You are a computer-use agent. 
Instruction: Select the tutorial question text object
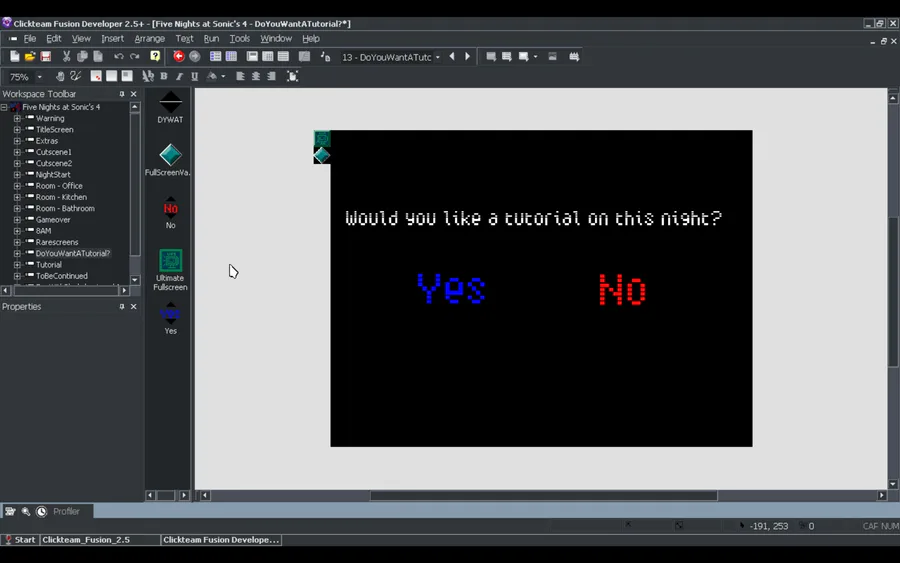tap(533, 218)
